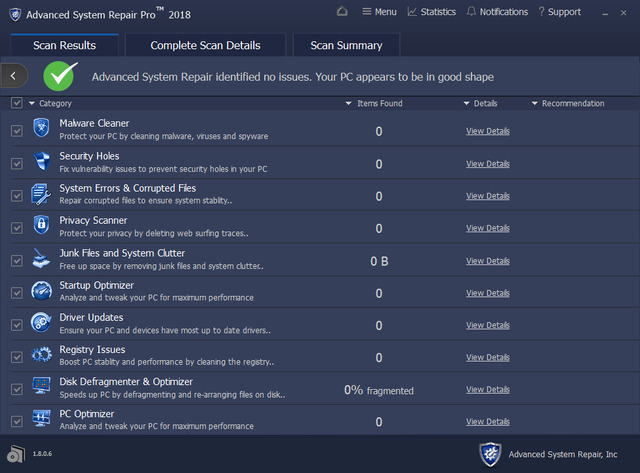The image size is (640, 473).
Task: Open View Details for Security Holes
Action: point(487,163)
